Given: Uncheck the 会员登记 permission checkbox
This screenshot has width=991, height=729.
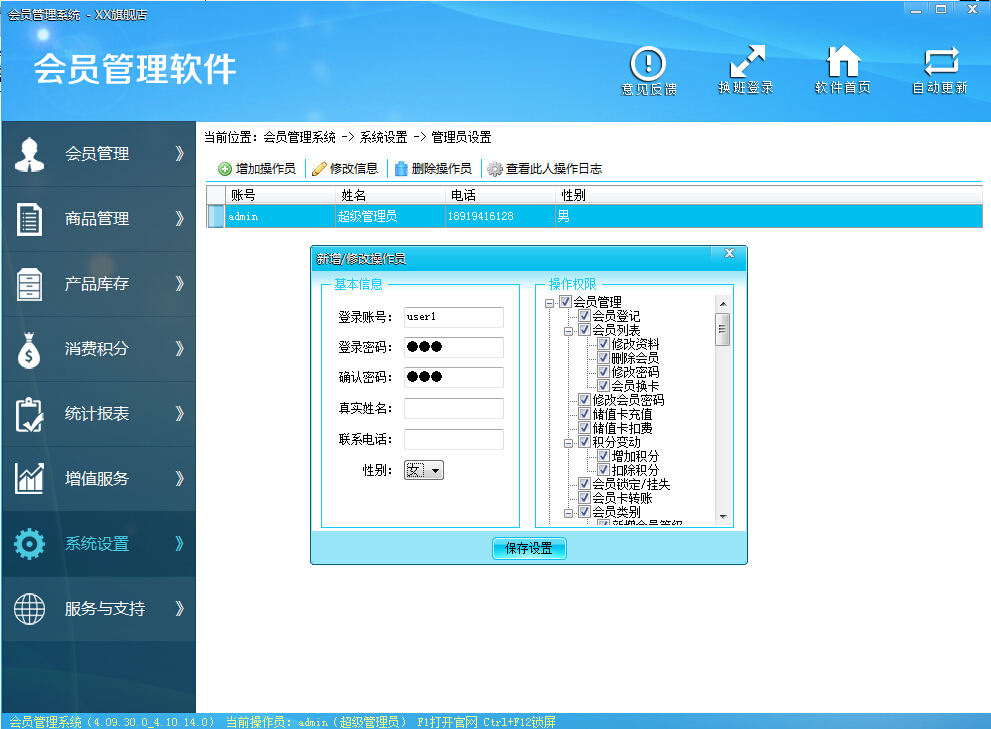Looking at the screenshot, I should [x=584, y=316].
